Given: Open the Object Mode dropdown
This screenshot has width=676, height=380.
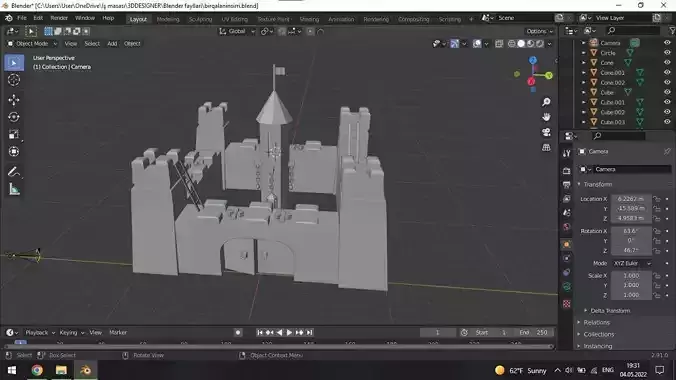Looking at the screenshot, I should click(32, 44).
